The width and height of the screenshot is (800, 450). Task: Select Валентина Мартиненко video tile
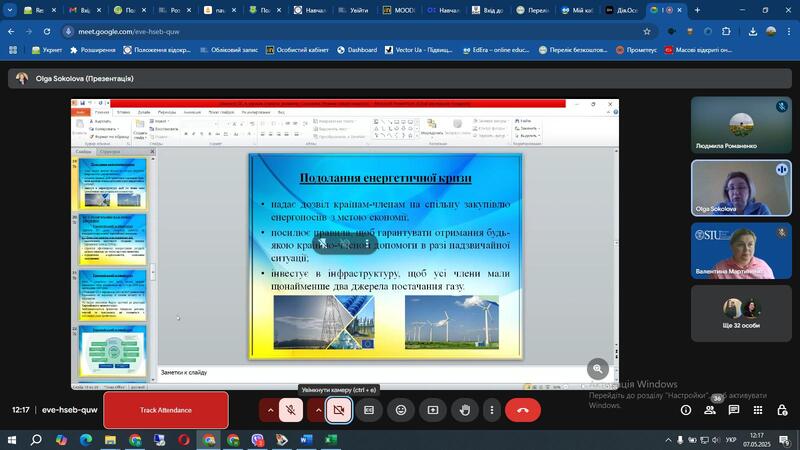coord(741,251)
